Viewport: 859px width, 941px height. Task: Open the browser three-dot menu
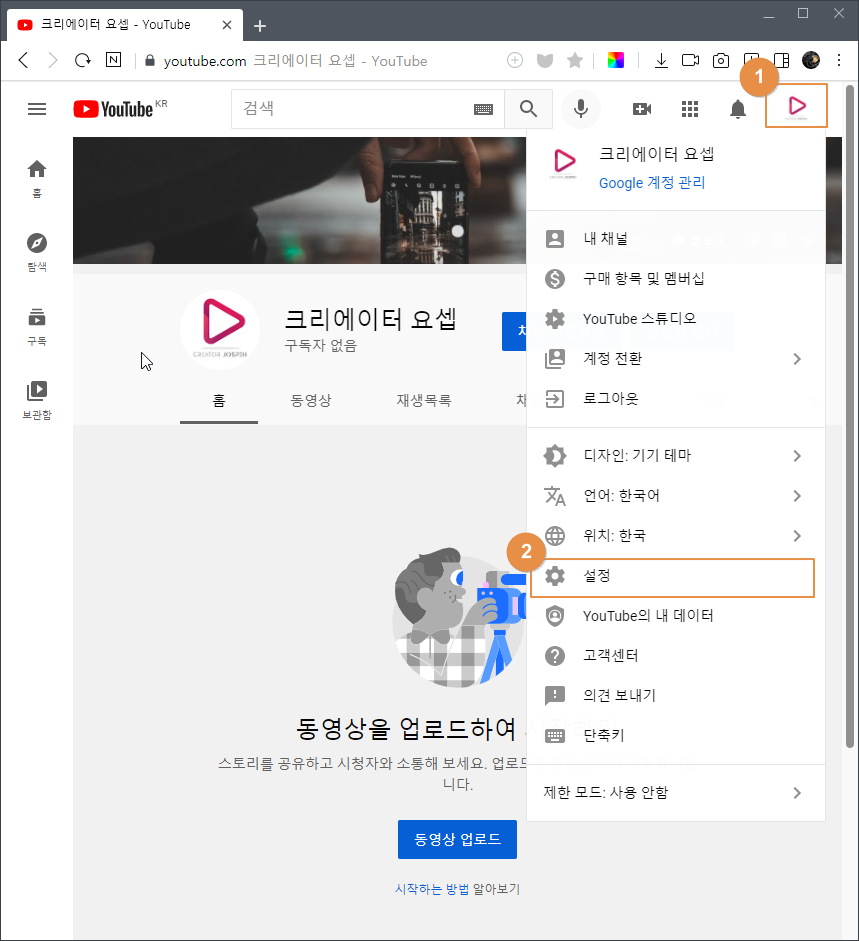839,60
